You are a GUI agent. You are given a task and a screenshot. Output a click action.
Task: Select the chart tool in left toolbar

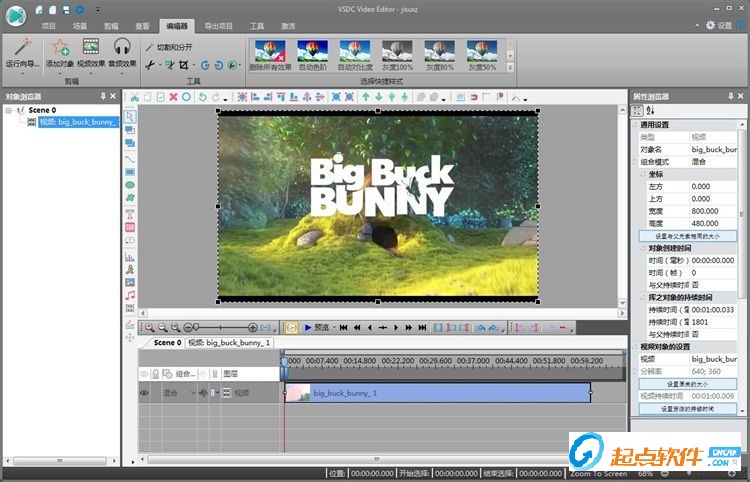[x=130, y=257]
